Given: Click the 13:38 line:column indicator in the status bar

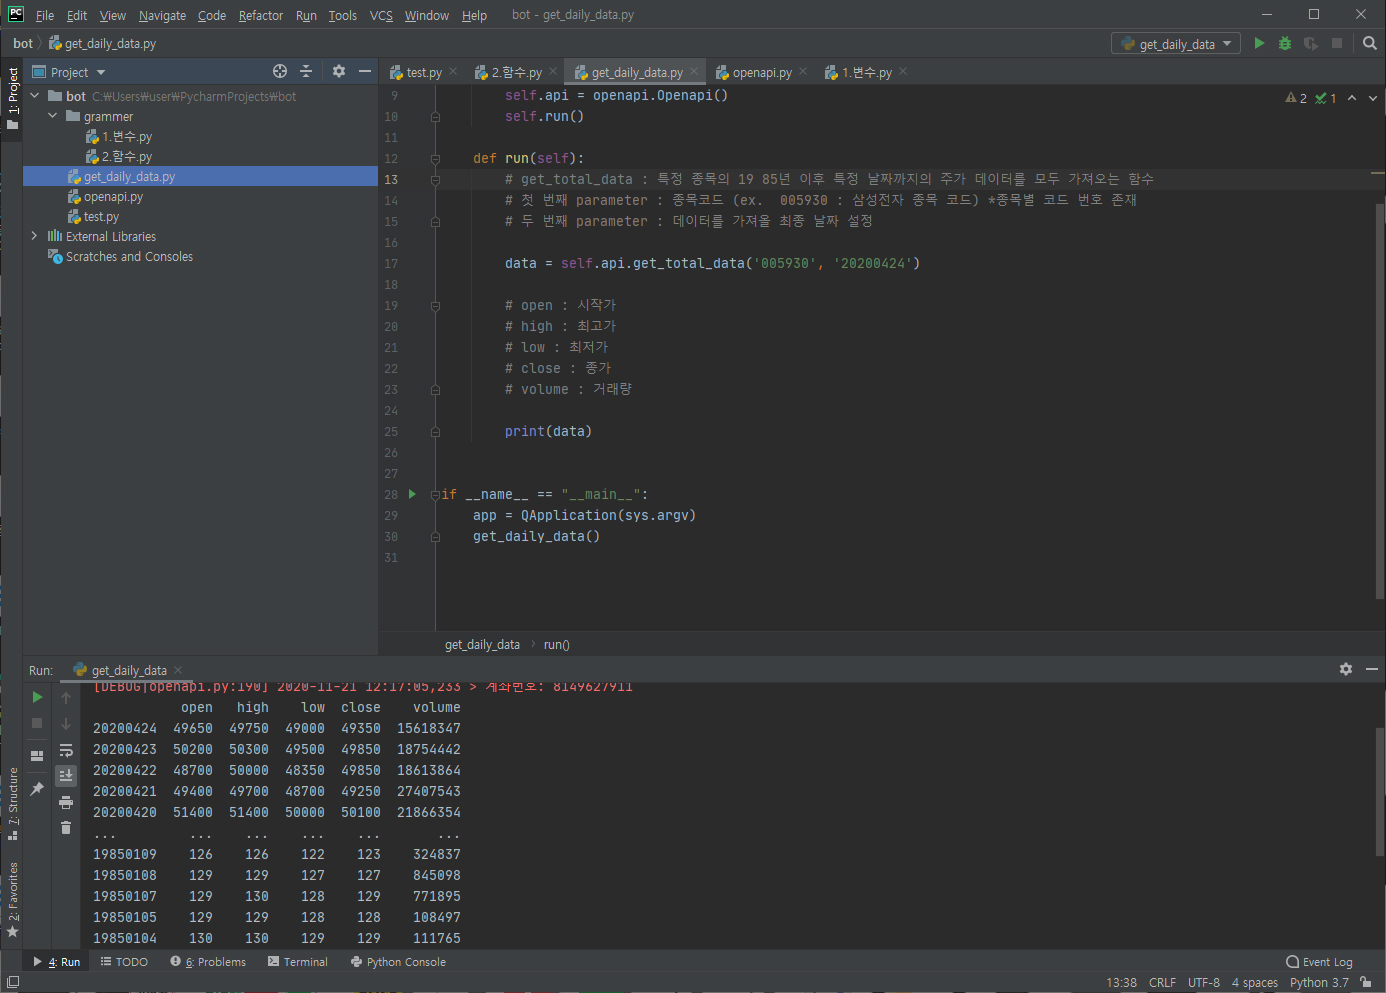Looking at the screenshot, I should click(1121, 982).
